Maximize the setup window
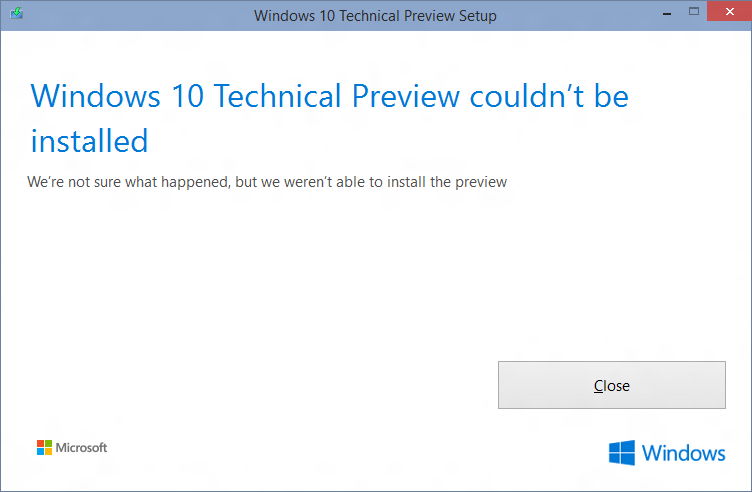The width and height of the screenshot is (752, 492). pos(693,12)
